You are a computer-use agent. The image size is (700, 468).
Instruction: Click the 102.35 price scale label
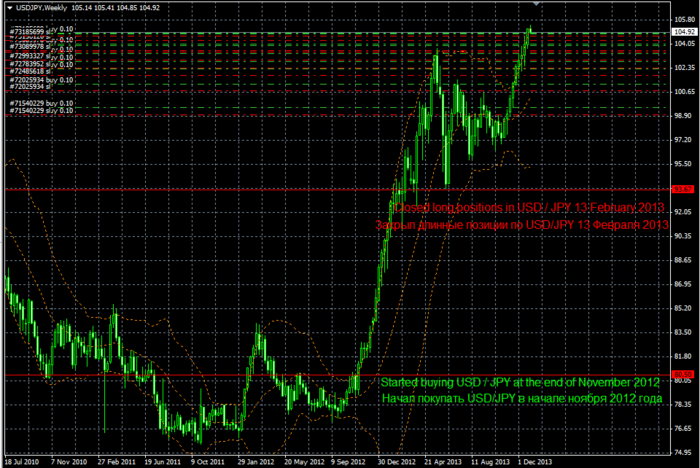coord(684,67)
